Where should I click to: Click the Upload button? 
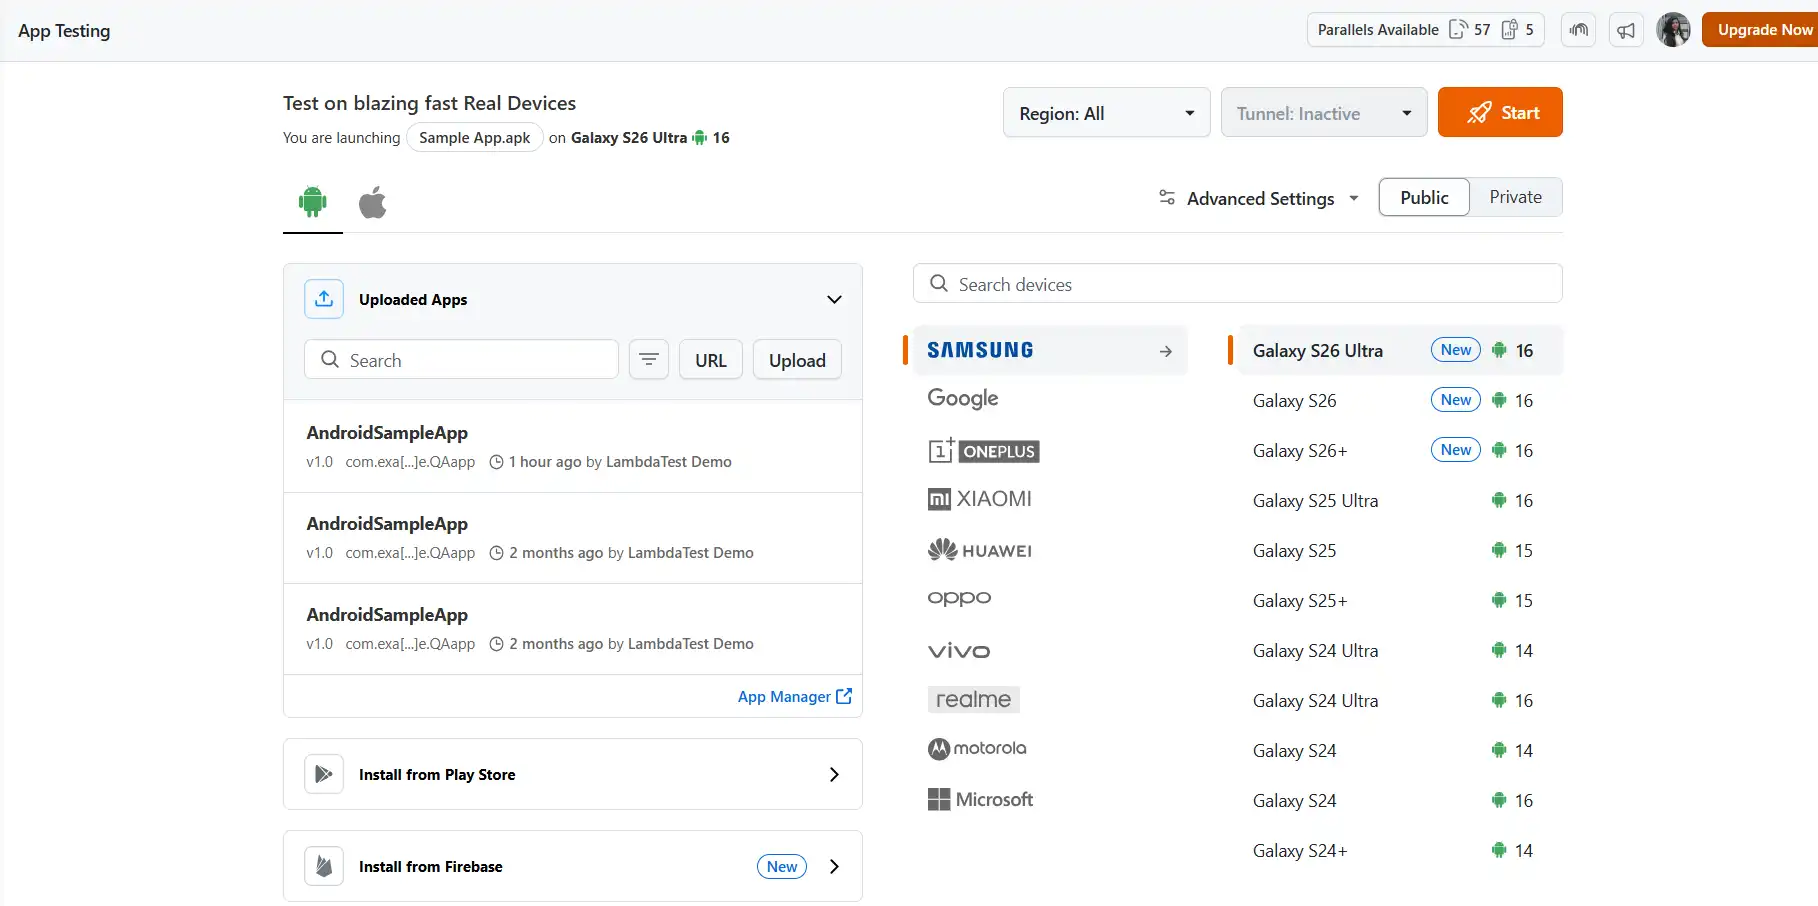click(x=797, y=360)
